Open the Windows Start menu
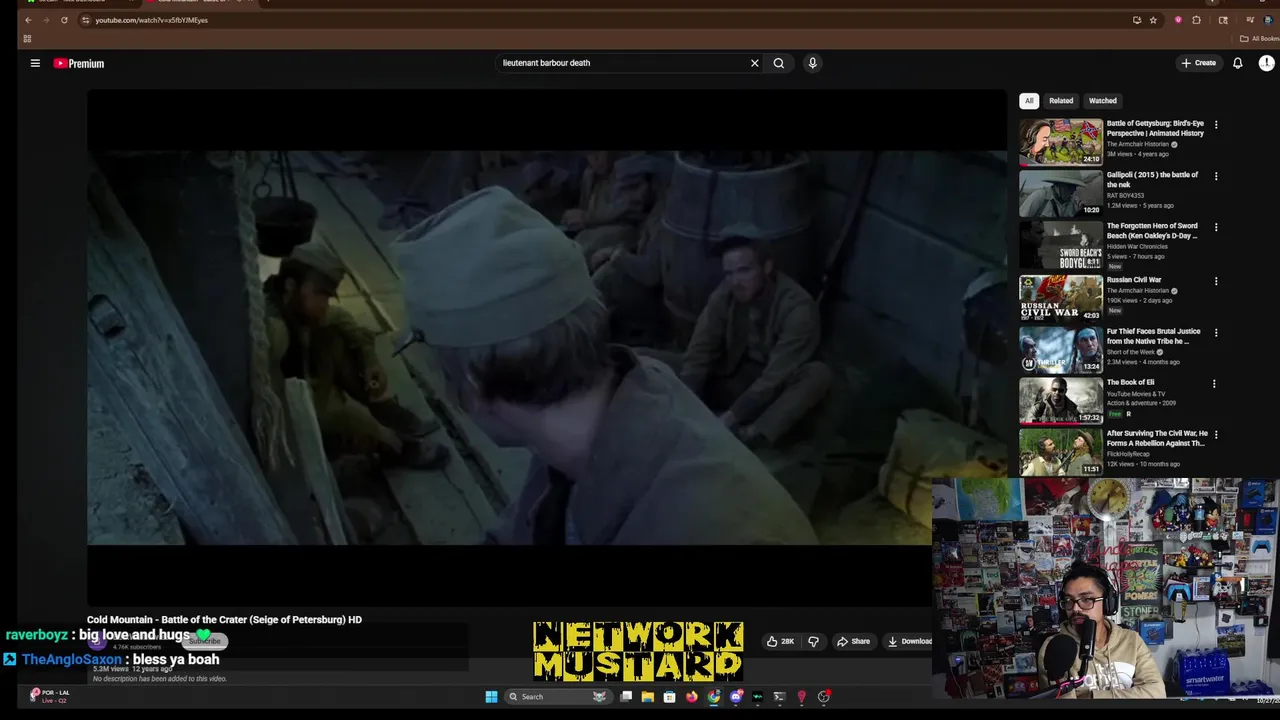The height and width of the screenshot is (720, 1280). tap(491, 697)
